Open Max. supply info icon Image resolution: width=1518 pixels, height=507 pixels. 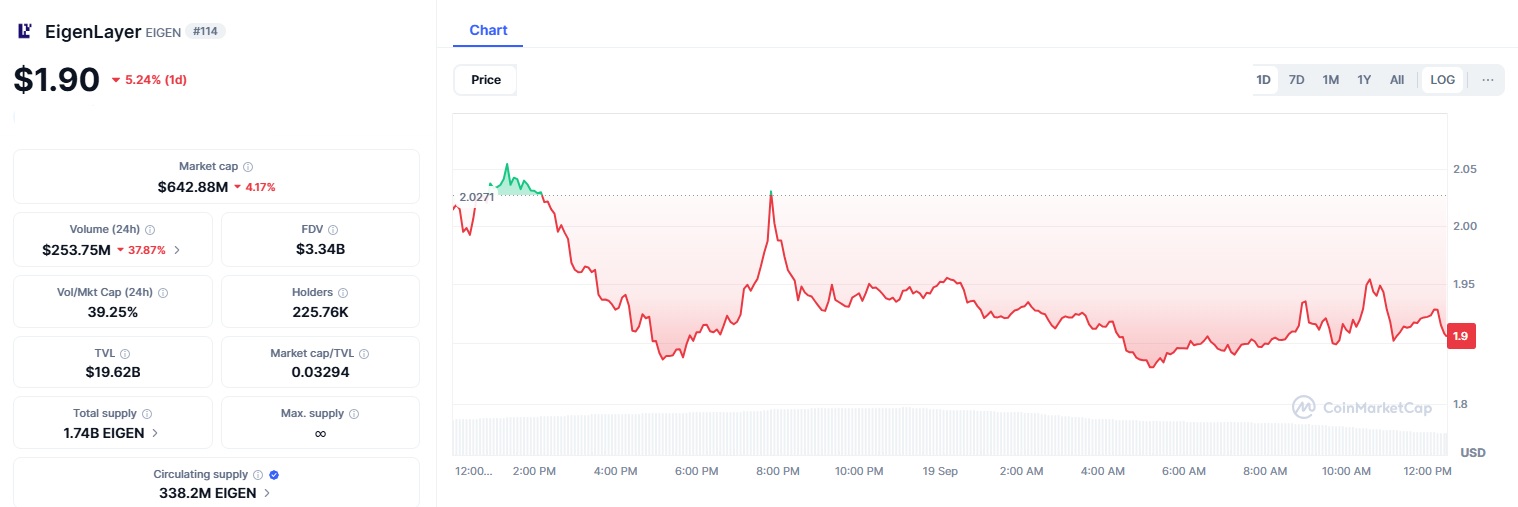pyautogui.click(x=354, y=414)
